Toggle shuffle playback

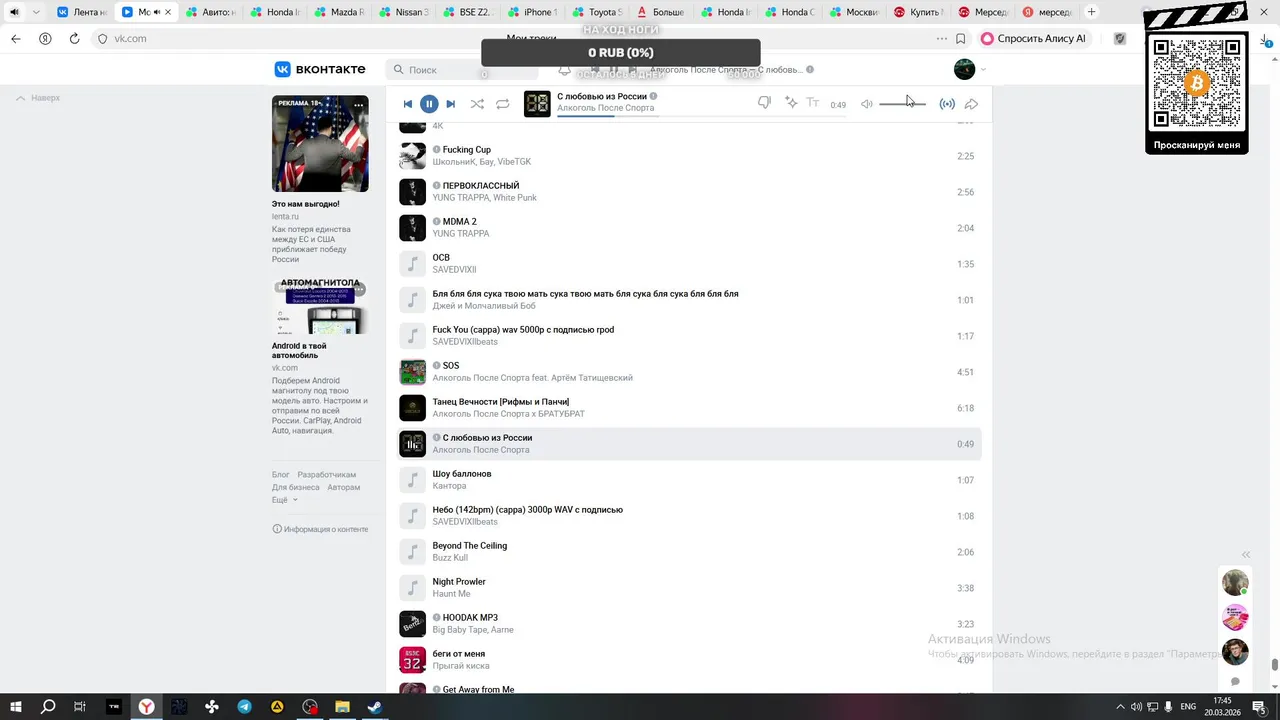point(477,104)
